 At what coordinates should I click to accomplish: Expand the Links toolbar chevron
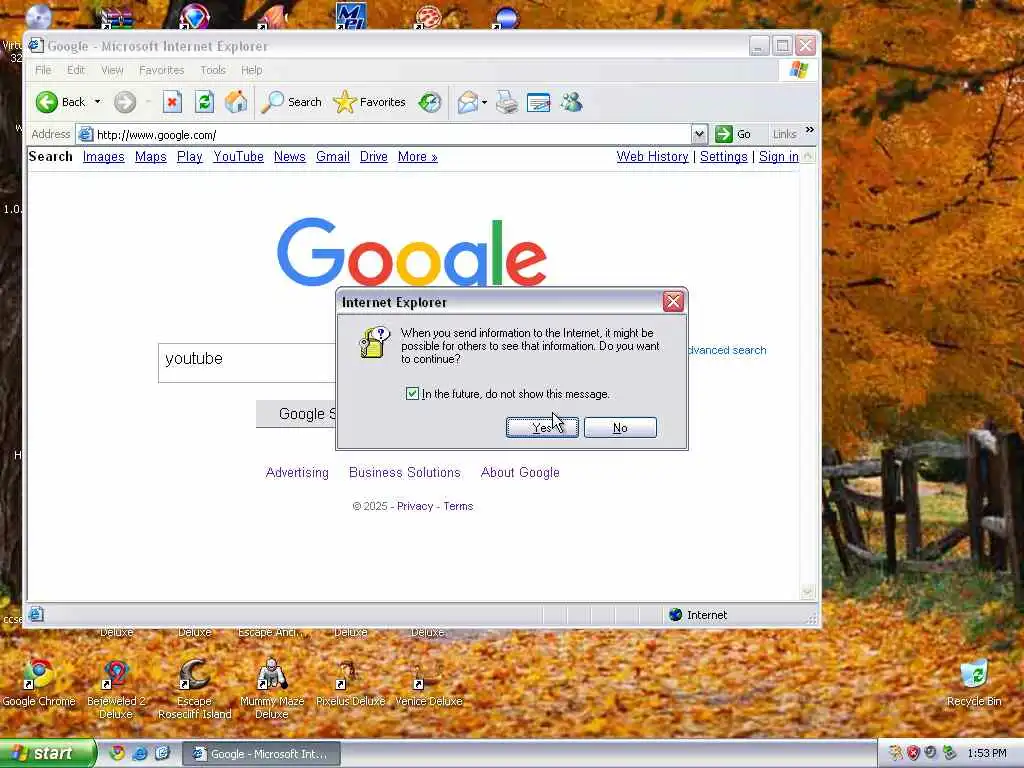click(810, 130)
